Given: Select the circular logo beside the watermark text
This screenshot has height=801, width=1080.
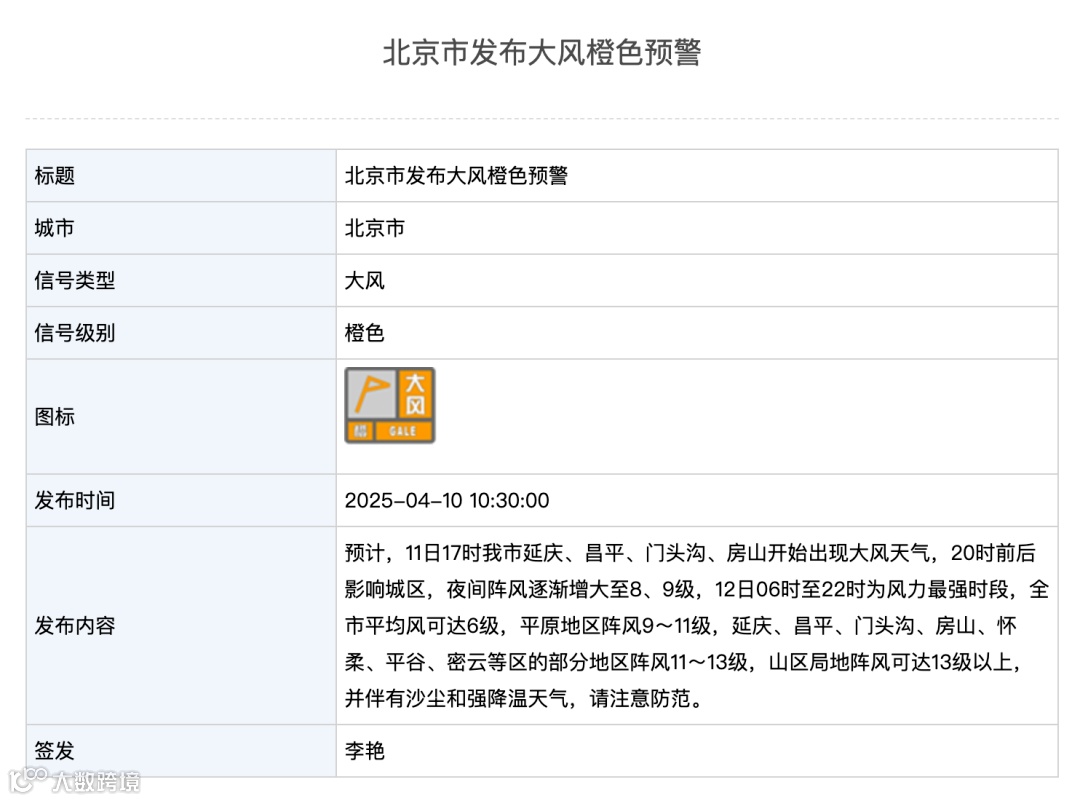Looking at the screenshot, I should point(25,780).
